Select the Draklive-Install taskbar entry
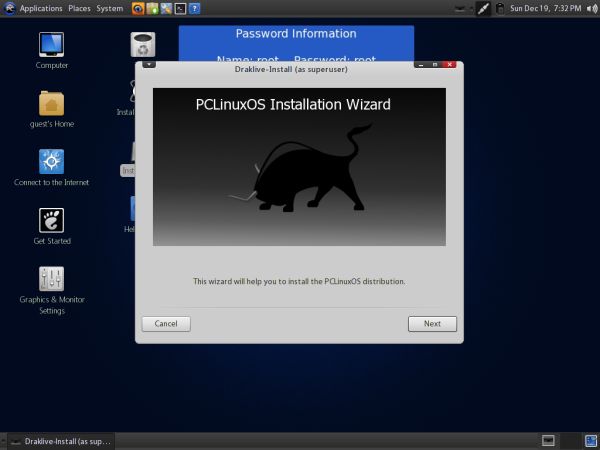The image size is (600, 450). [61, 442]
